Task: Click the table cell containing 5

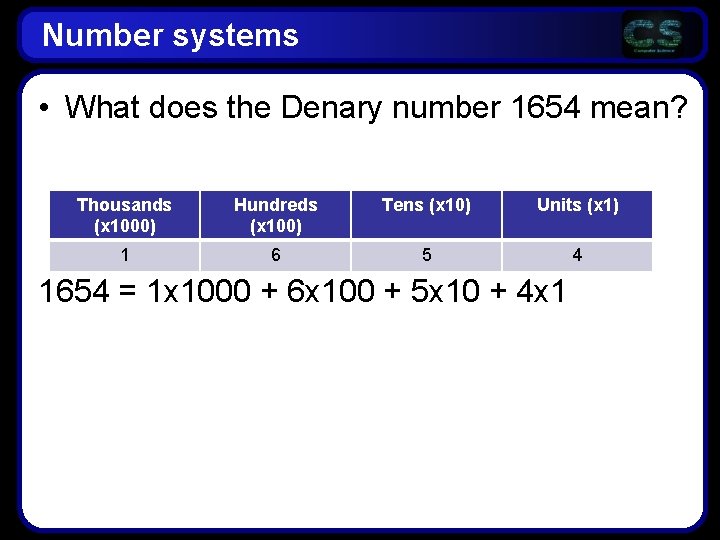Action: 427,256
